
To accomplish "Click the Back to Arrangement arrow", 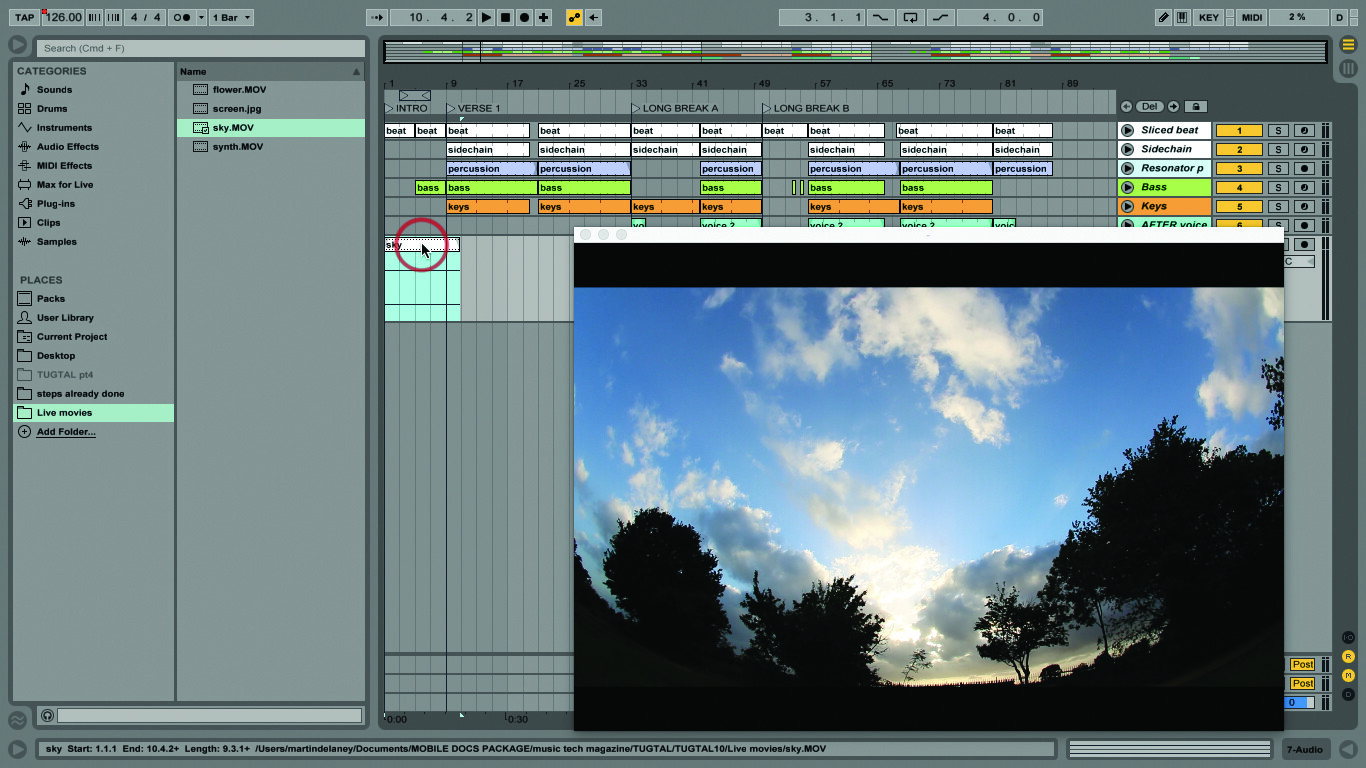I will pos(594,17).
